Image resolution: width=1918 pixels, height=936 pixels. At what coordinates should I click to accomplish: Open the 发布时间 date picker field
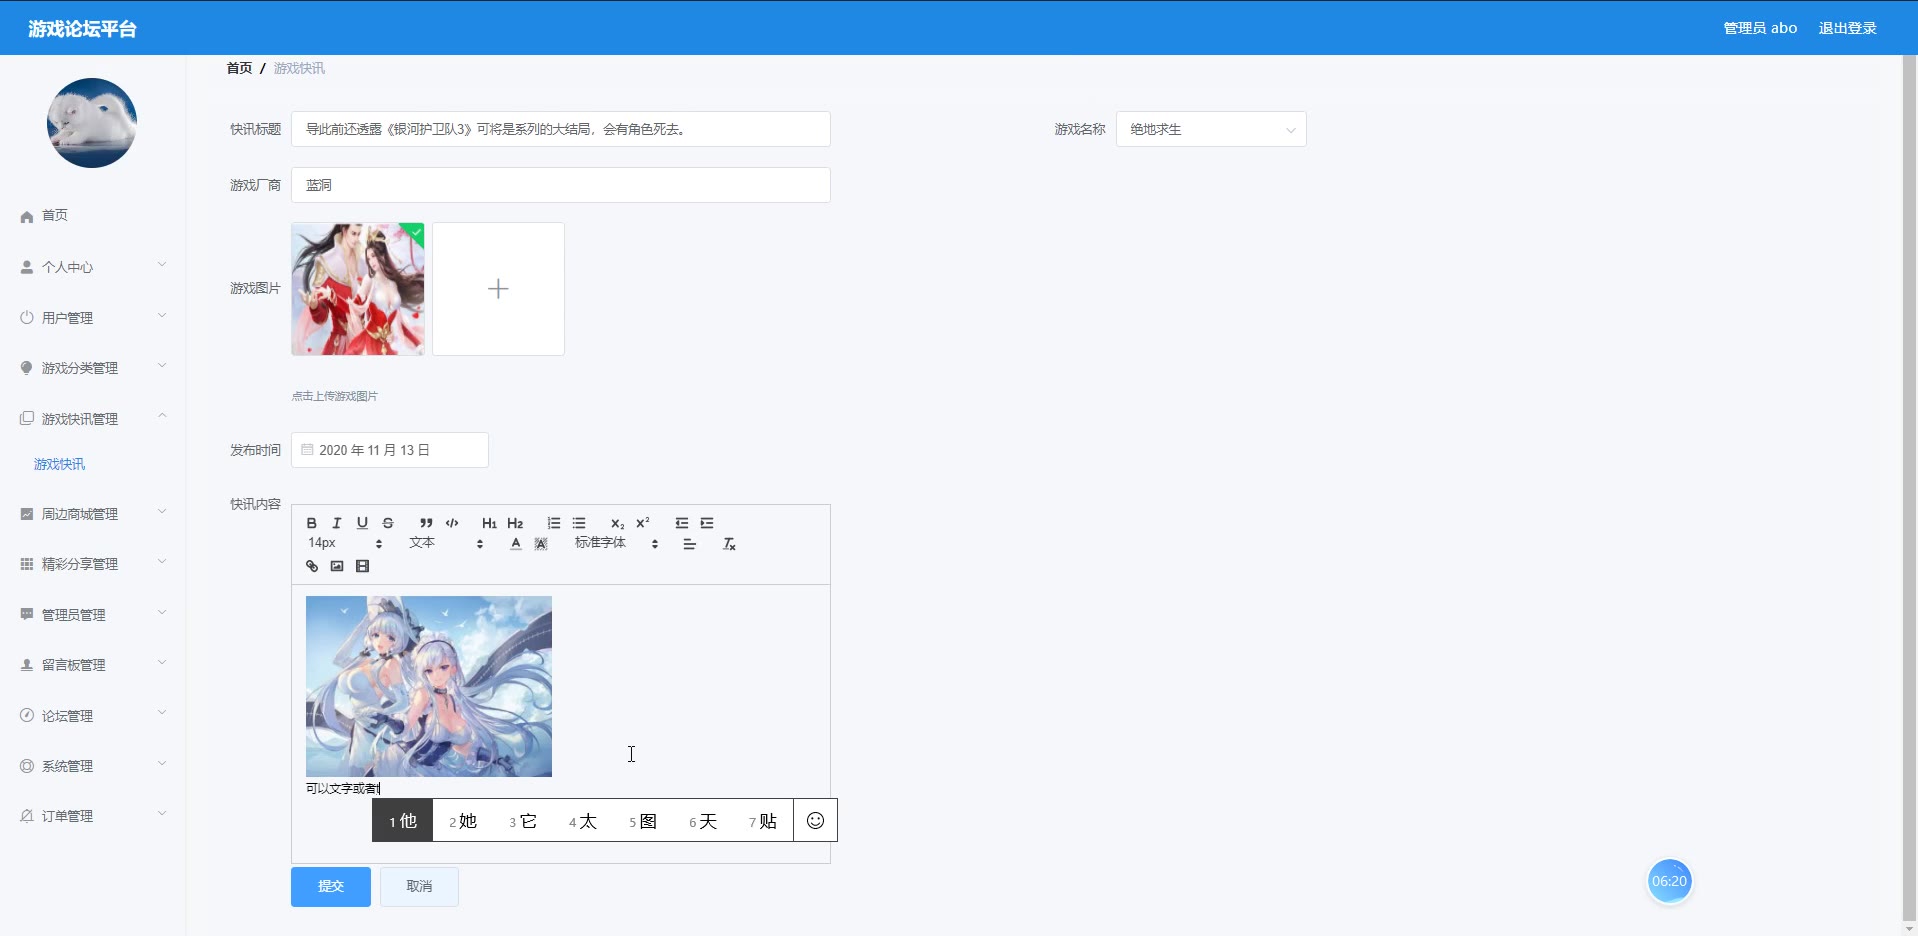pyautogui.click(x=390, y=450)
